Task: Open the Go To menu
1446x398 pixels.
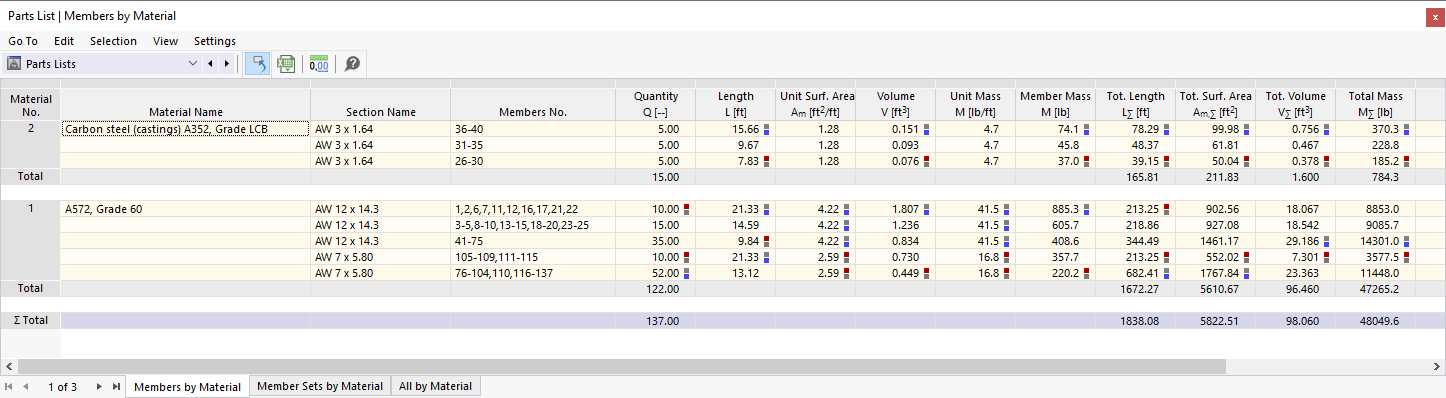Action: click(23, 41)
